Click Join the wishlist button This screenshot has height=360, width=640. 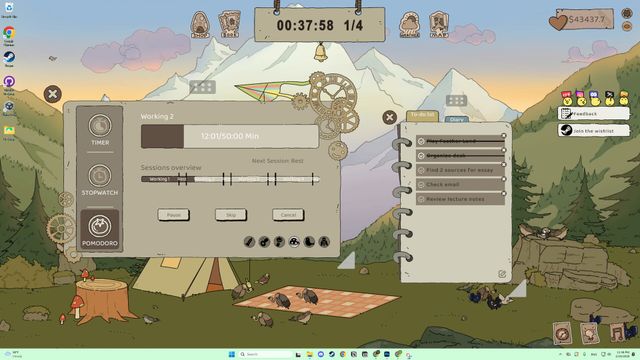tap(593, 131)
